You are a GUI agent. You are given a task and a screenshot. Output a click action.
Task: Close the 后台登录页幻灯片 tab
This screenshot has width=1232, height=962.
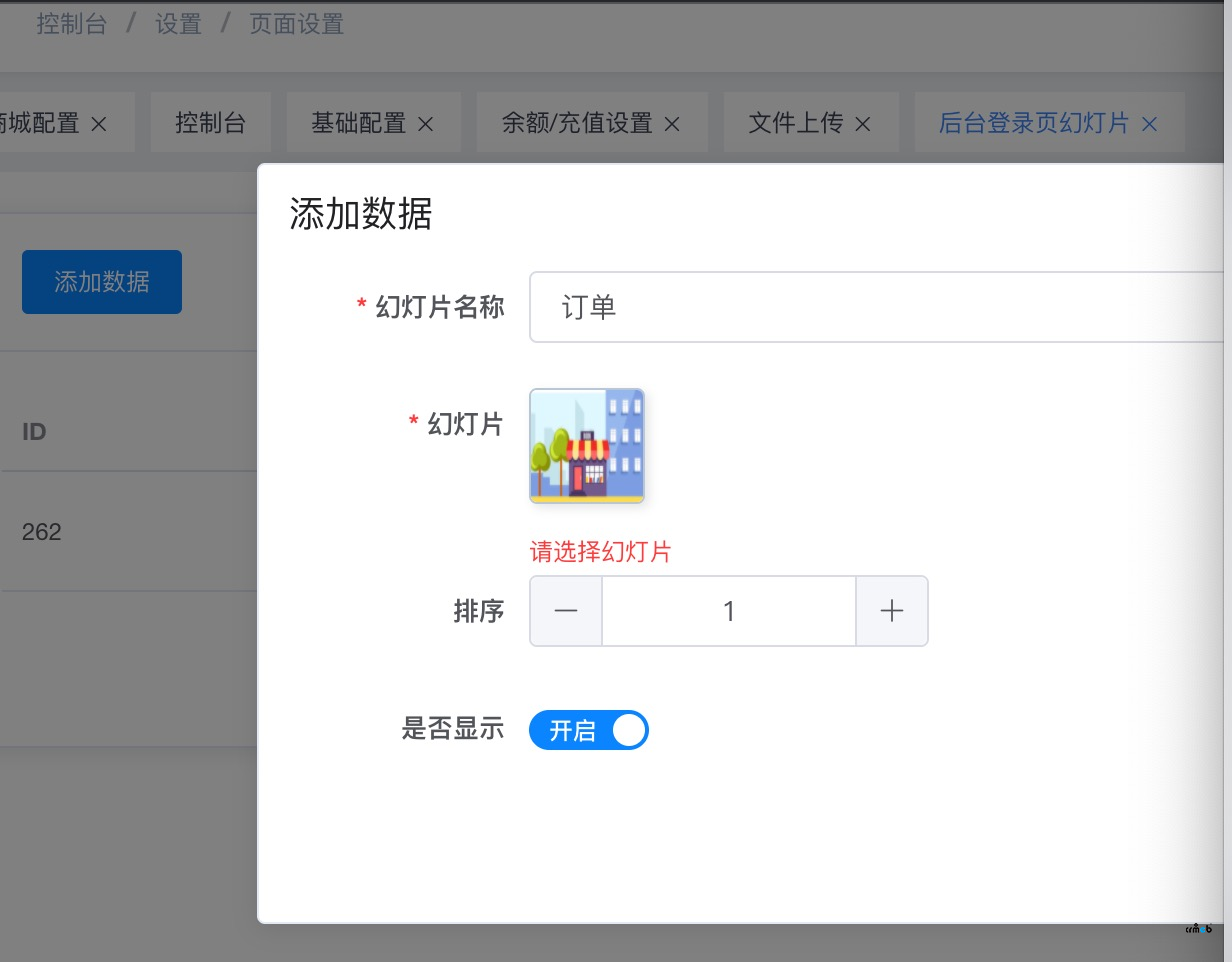coord(1149,124)
